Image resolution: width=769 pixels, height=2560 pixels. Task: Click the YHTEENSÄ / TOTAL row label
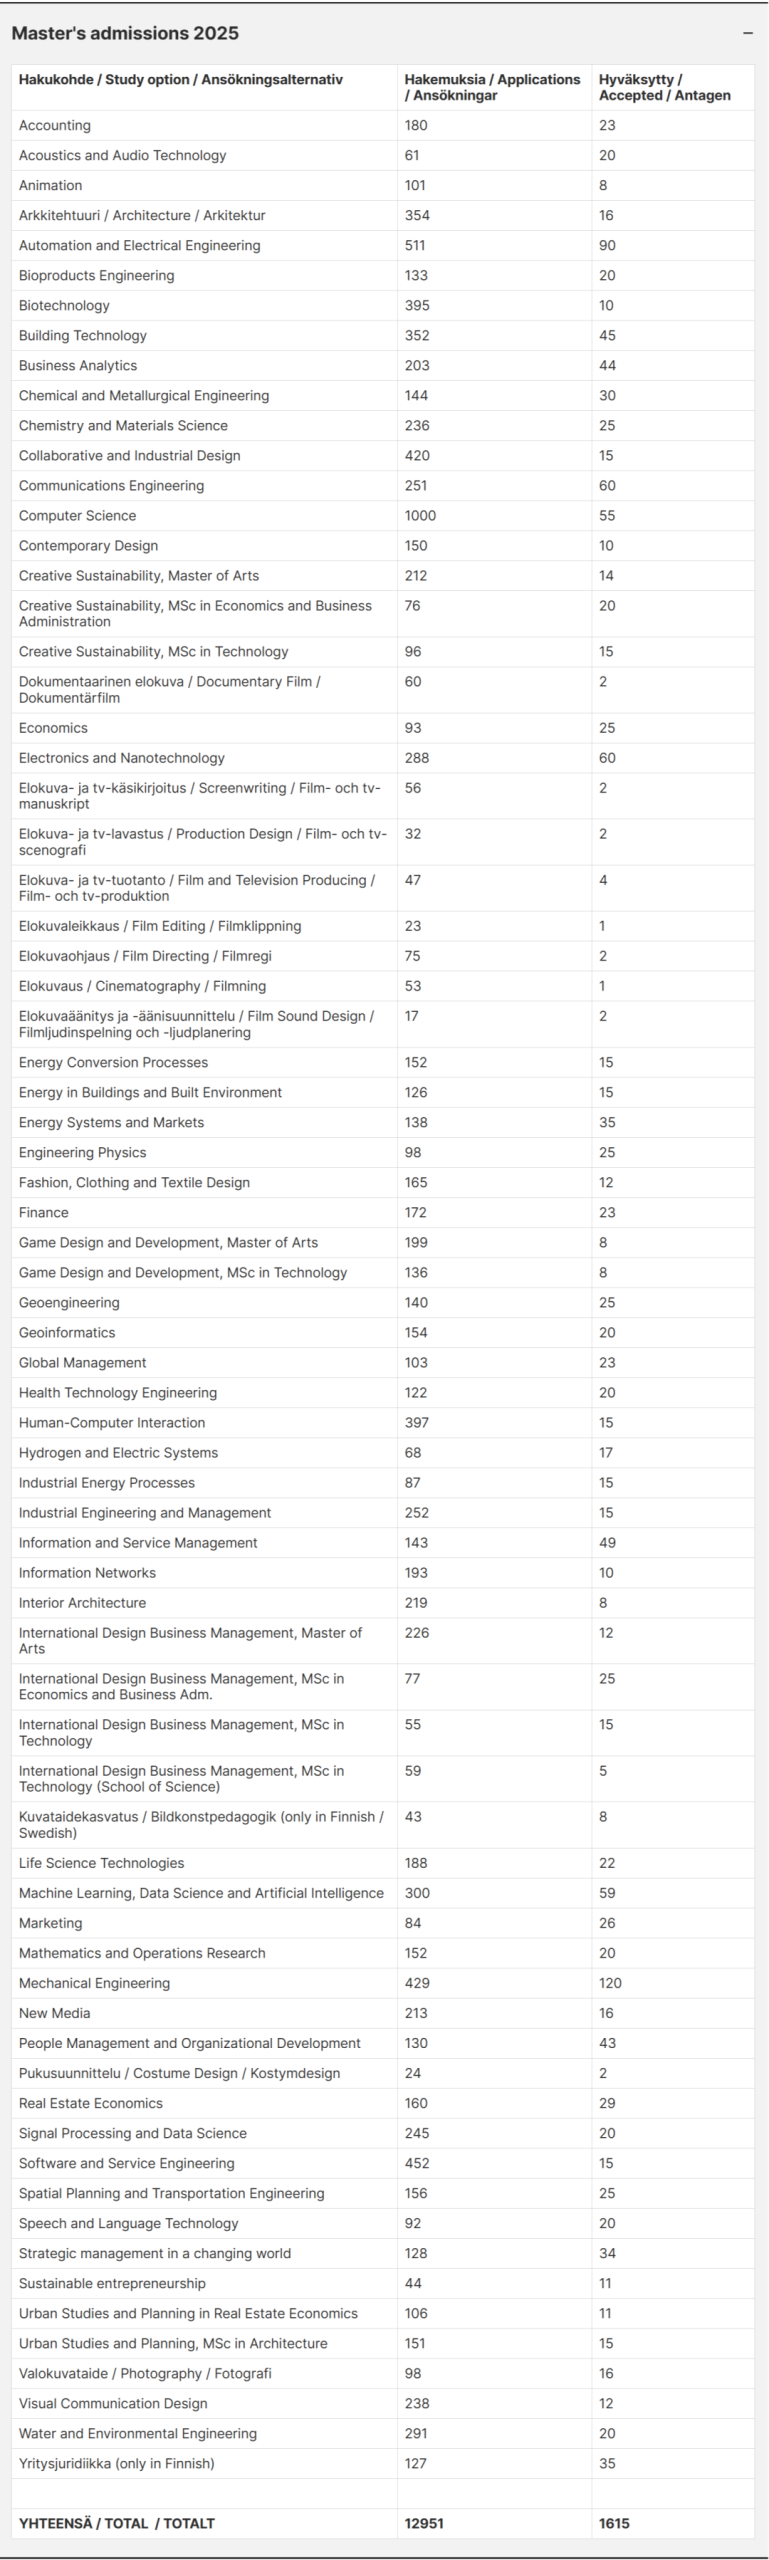pos(117,2523)
